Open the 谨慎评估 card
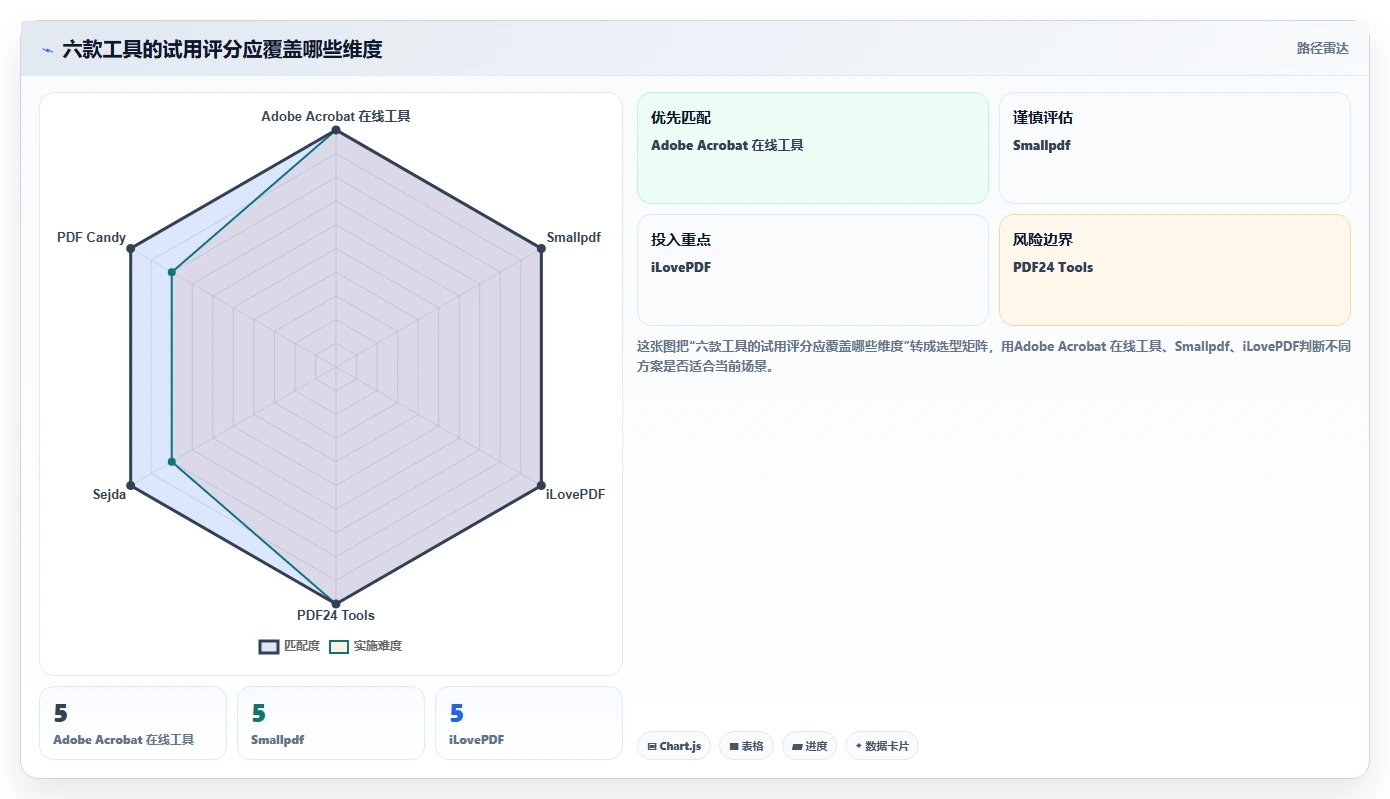This screenshot has height=799, width=1390. (1174, 148)
